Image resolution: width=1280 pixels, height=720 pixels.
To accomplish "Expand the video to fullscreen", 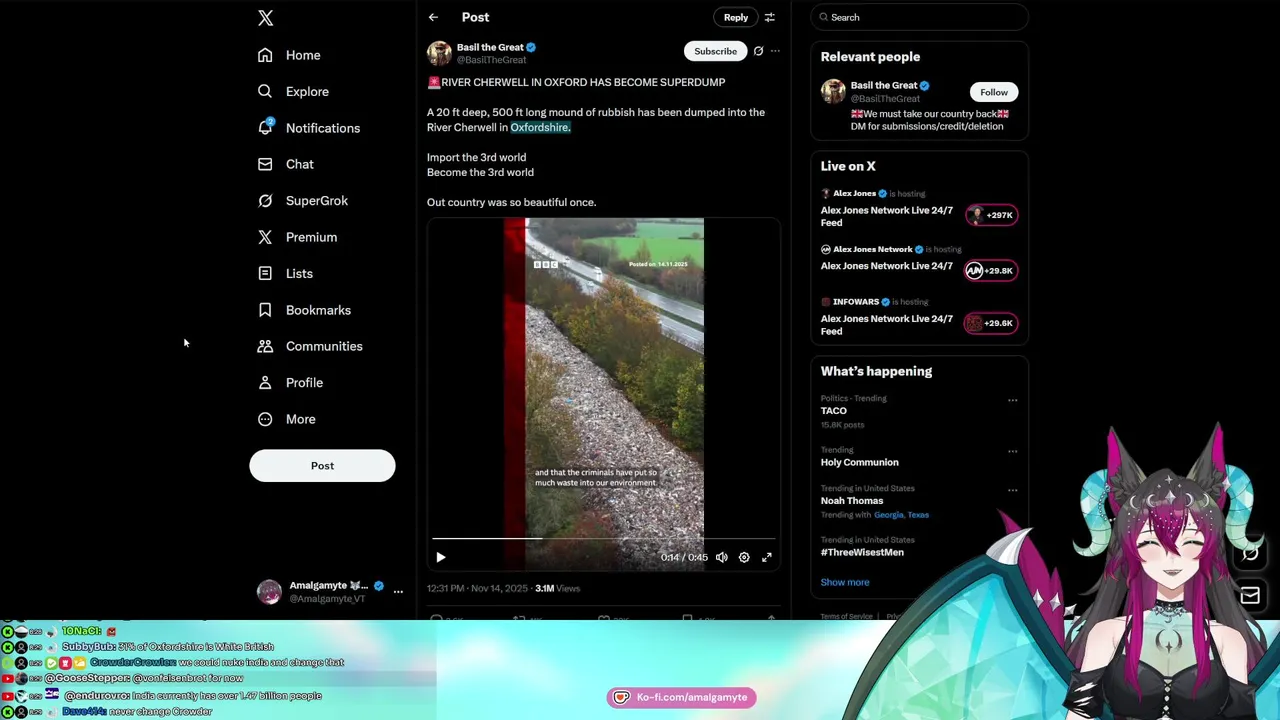I will [x=767, y=557].
